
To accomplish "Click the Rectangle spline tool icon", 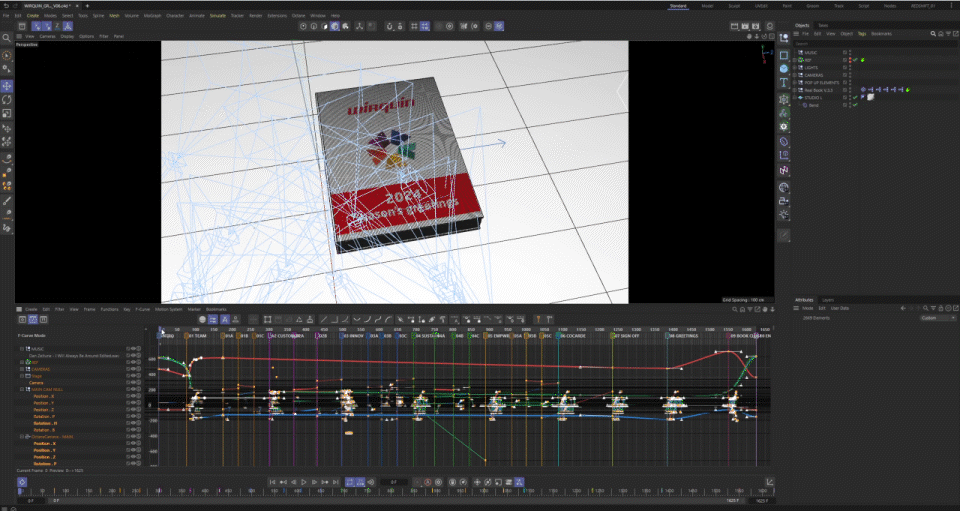I will tap(784, 55).
